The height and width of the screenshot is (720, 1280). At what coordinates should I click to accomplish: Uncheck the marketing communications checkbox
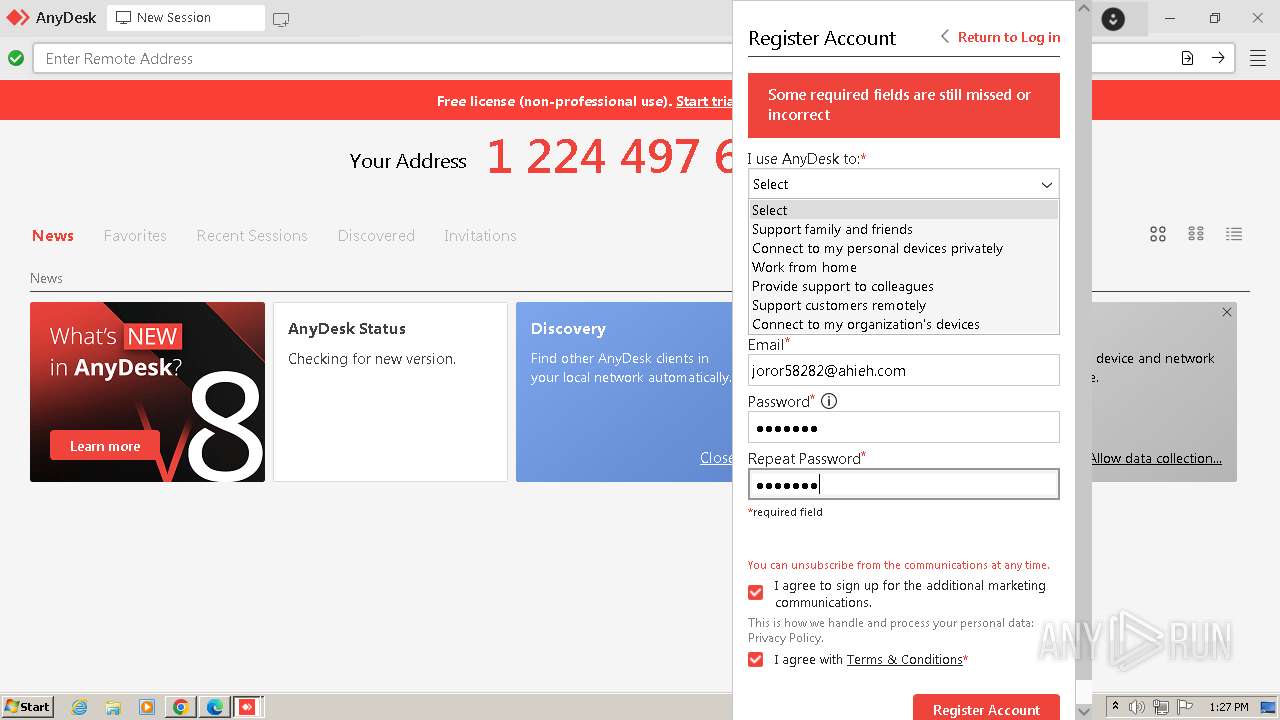coord(756,593)
